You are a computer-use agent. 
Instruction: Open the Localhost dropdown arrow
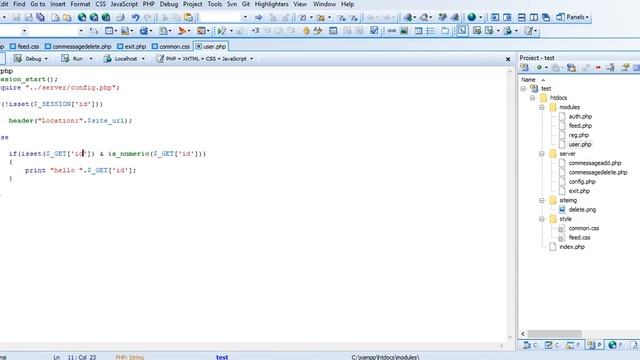click(143, 59)
